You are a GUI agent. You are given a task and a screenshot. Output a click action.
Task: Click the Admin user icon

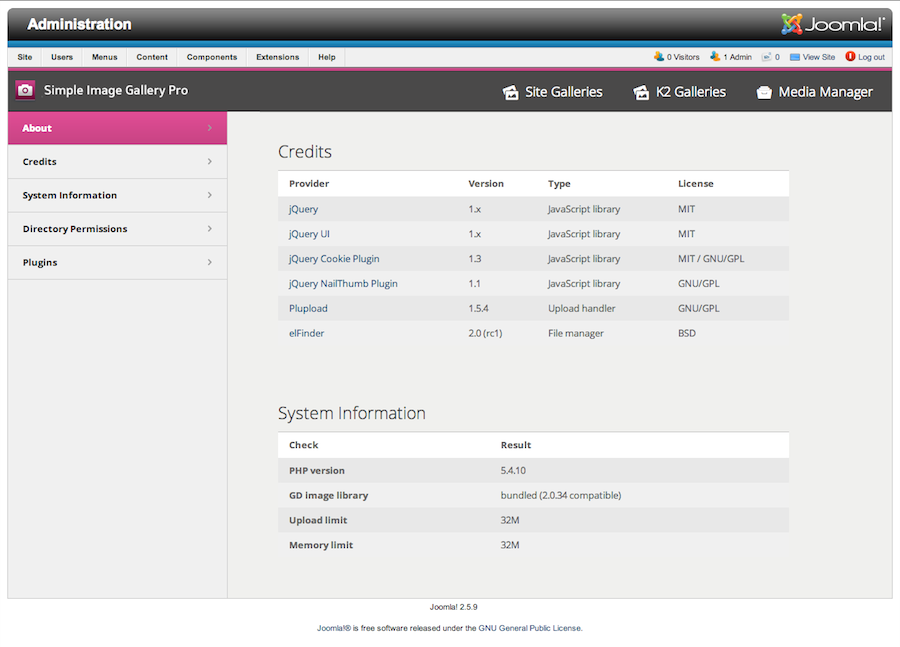click(715, 57)
